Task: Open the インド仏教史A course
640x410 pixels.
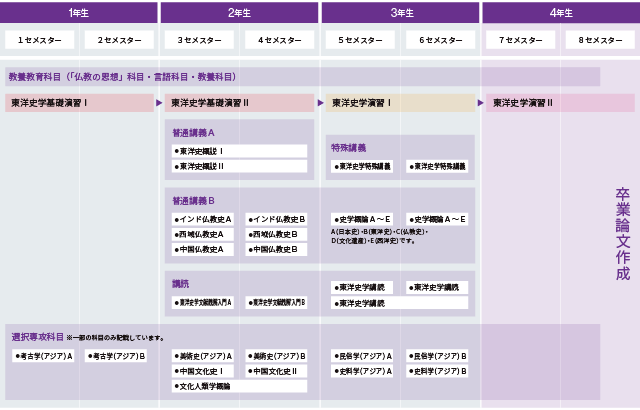Action: [203, 219]
